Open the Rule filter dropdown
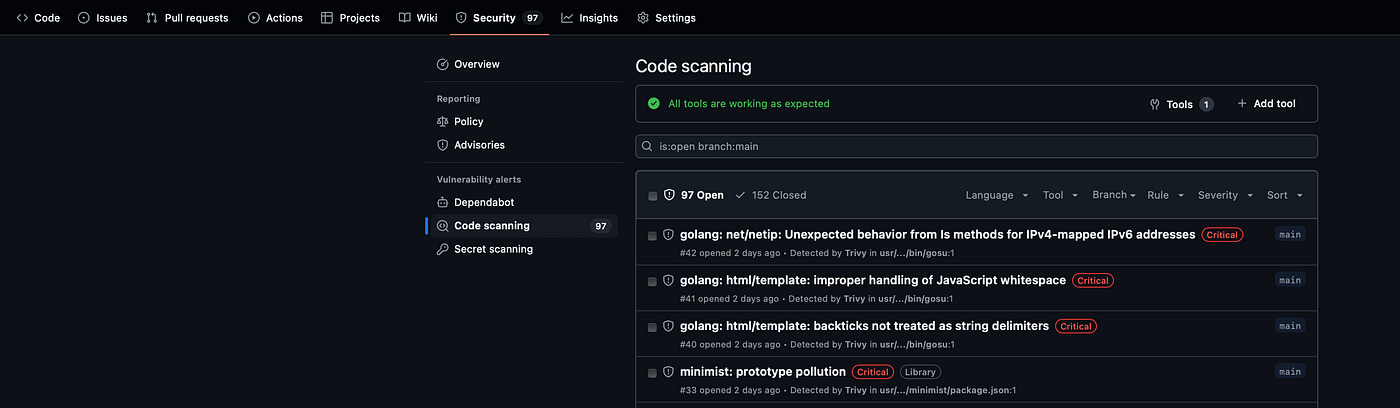The image size is (1400, 408). [x=1165, y=195]
